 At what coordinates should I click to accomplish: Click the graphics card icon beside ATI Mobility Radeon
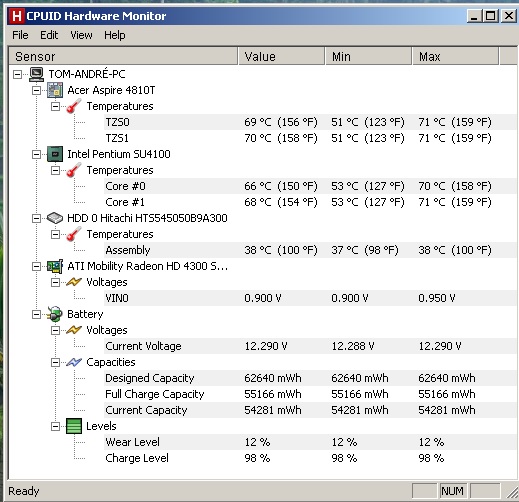click(x=55, y=266)
